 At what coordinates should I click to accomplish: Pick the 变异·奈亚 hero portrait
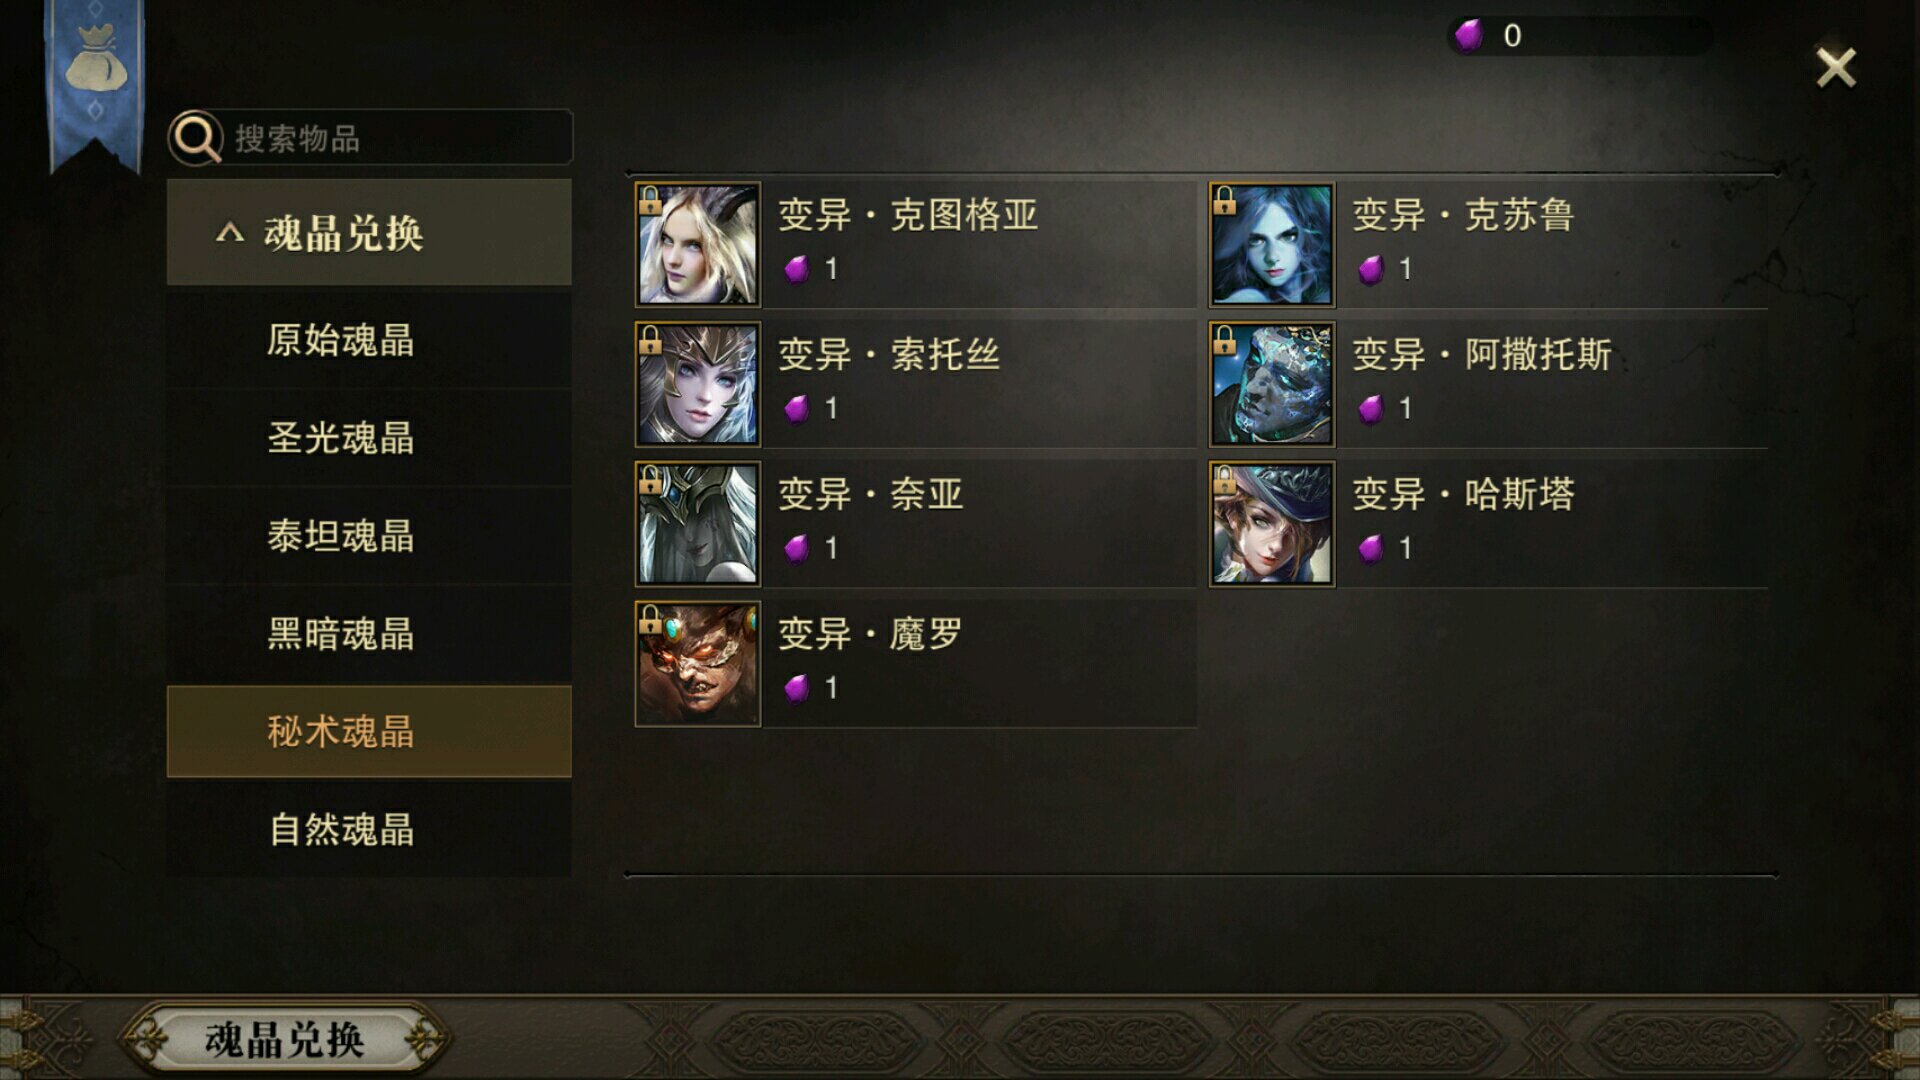698,524
